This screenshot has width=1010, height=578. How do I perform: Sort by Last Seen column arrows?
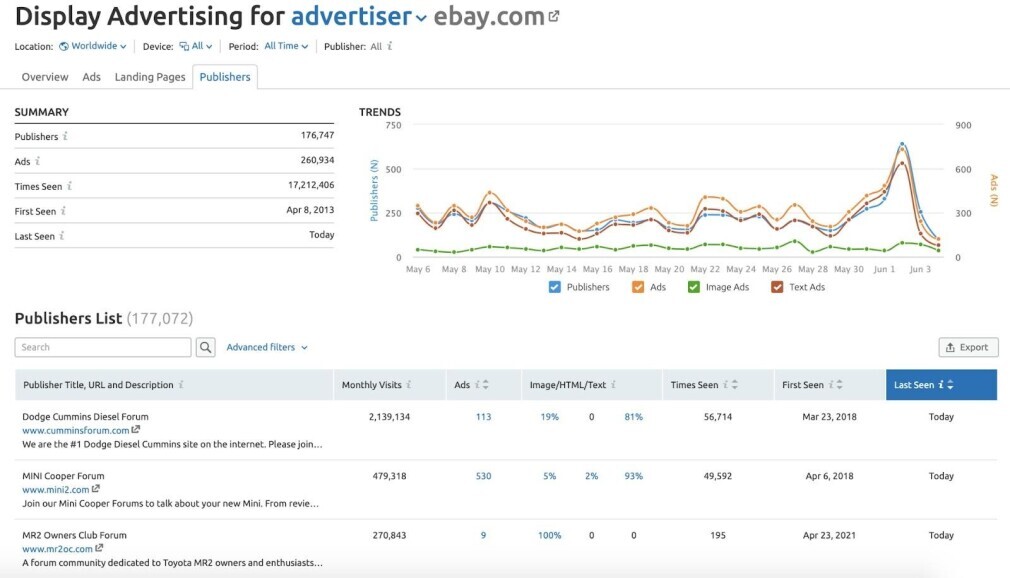tap(950, 385)
